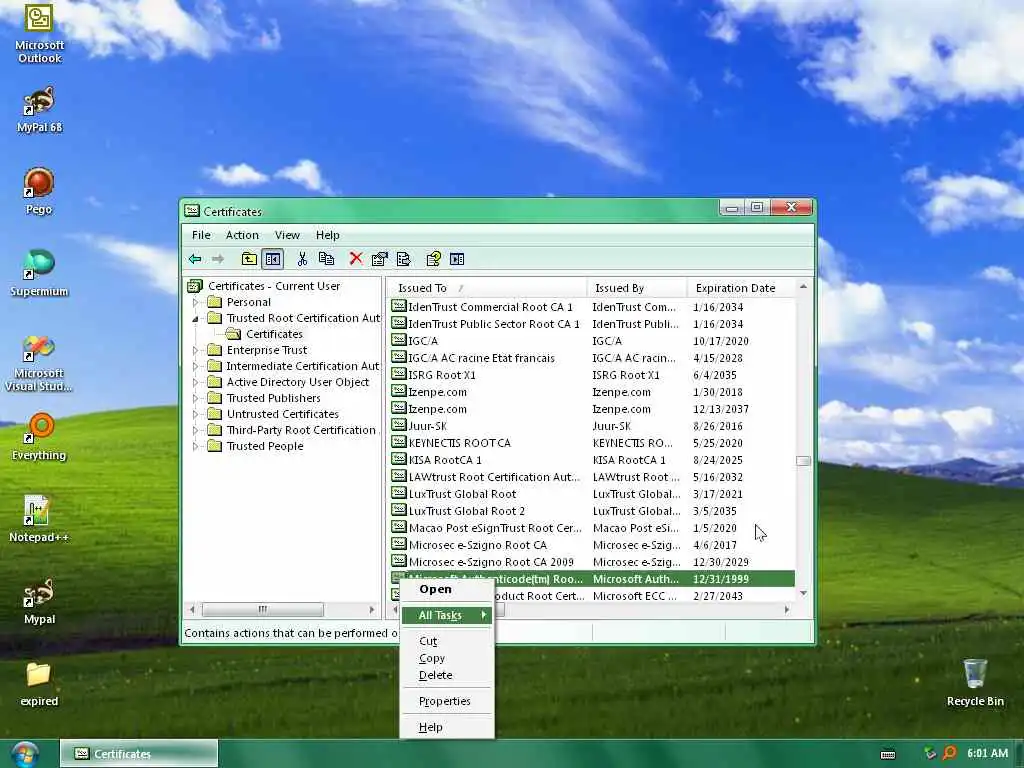
Task: Click the Export List toolbar icon
Action: pyautogui.click(x=404, y=259)
